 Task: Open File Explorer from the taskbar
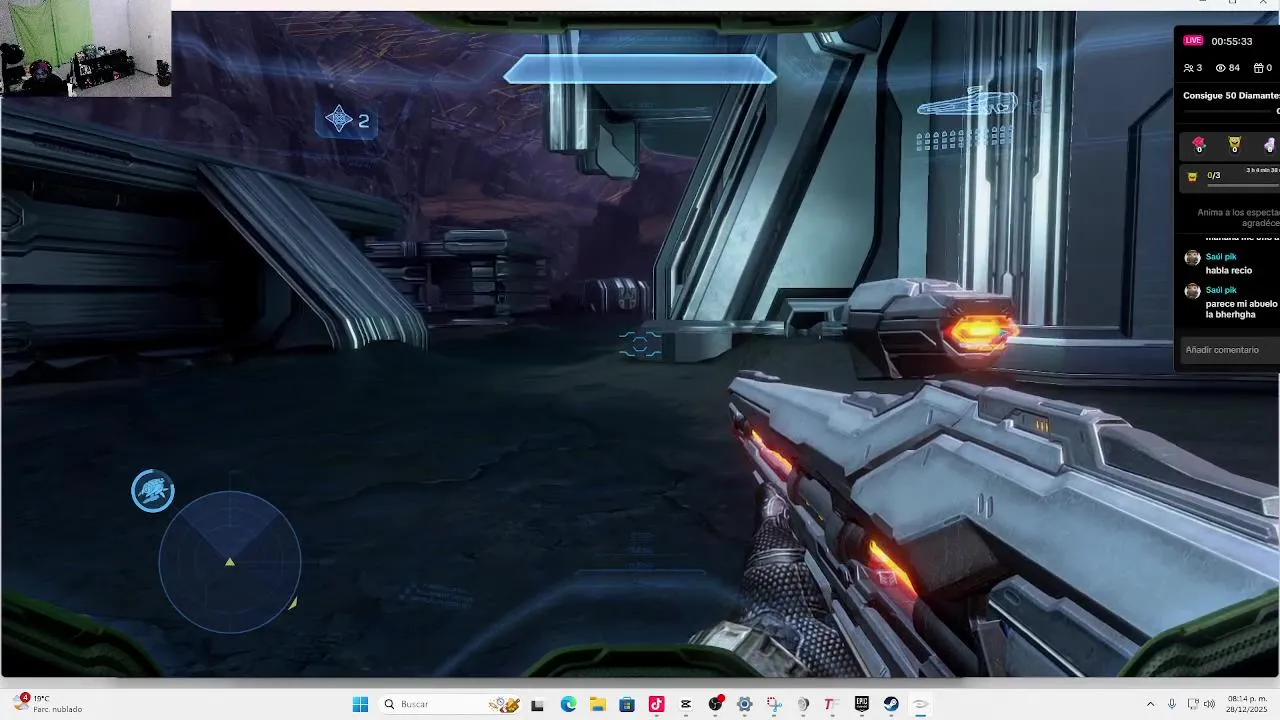tap(598, 704)
